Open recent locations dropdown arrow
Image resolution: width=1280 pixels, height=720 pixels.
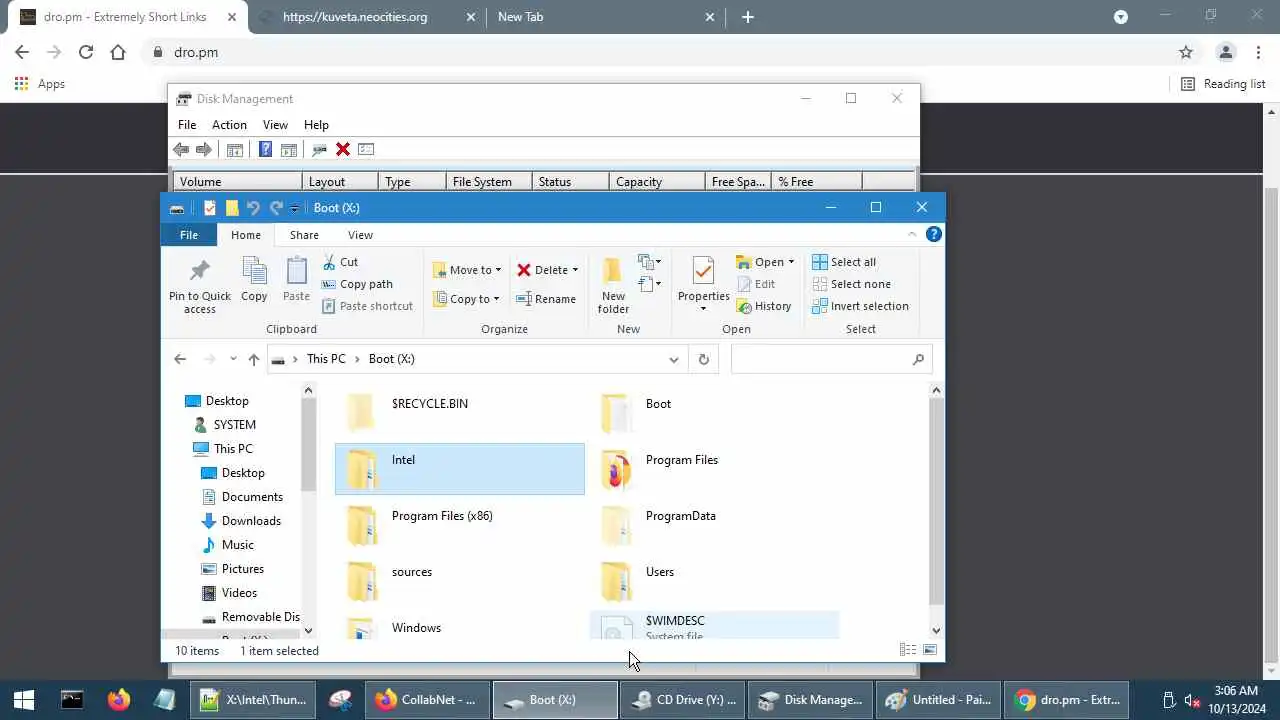[233, 359]
